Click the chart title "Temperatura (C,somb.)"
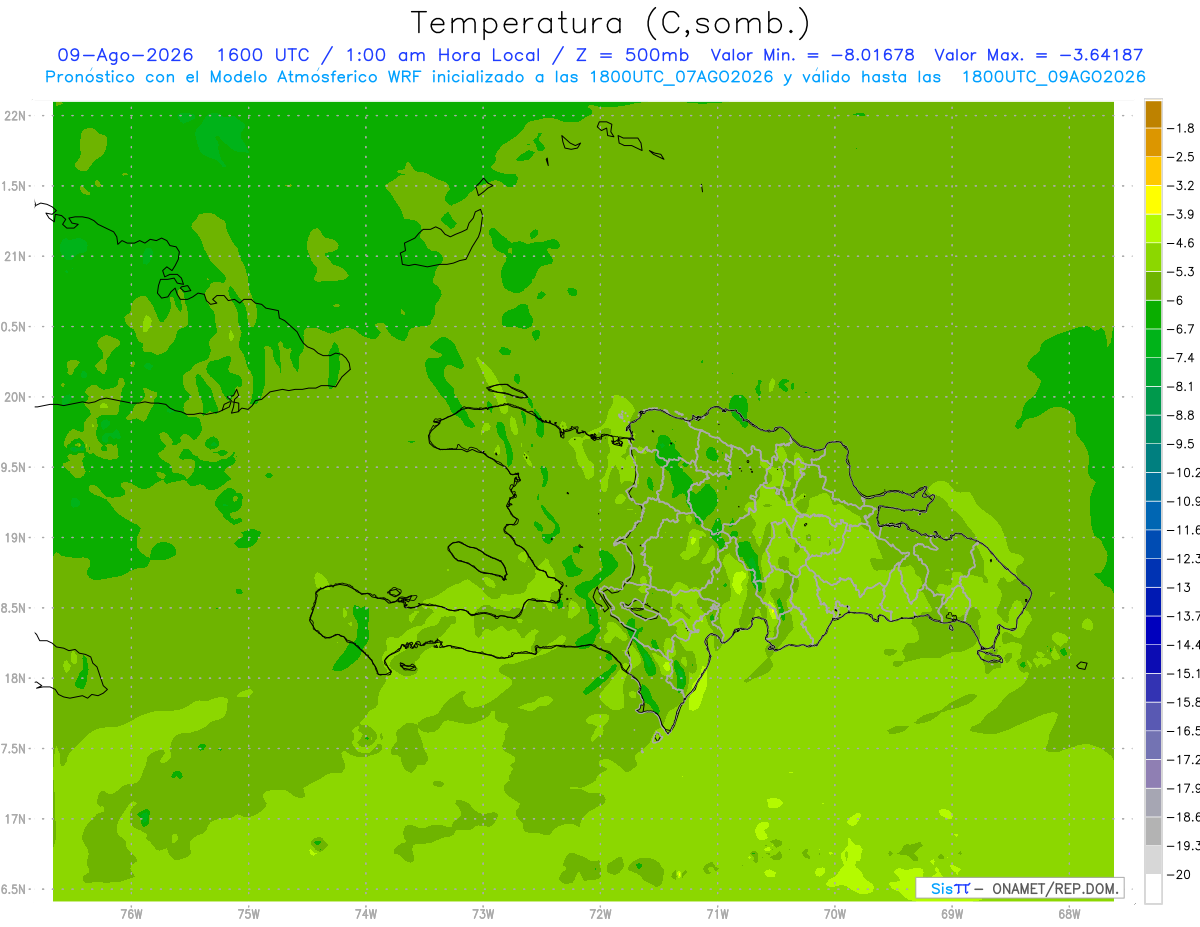The image size is (1200, 927). pyautogui.click(x=610, y=23)
